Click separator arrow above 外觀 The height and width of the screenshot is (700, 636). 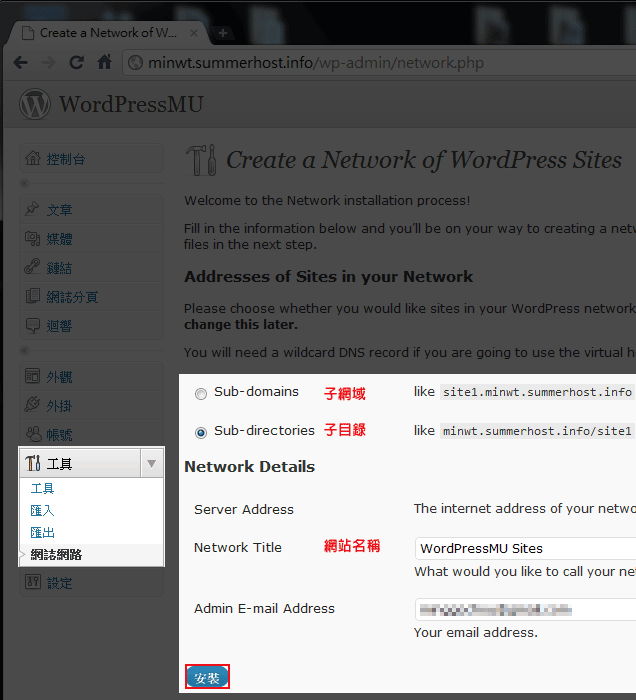pos(25,350)
